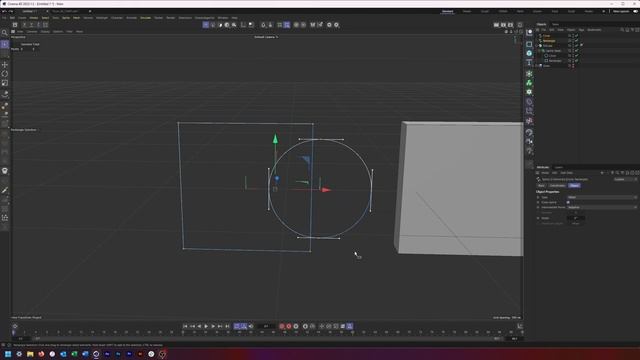The width and height of the screenshot is (640, 360).
Task: Select the Spline Pen tool
Action: tap(5, 190)
